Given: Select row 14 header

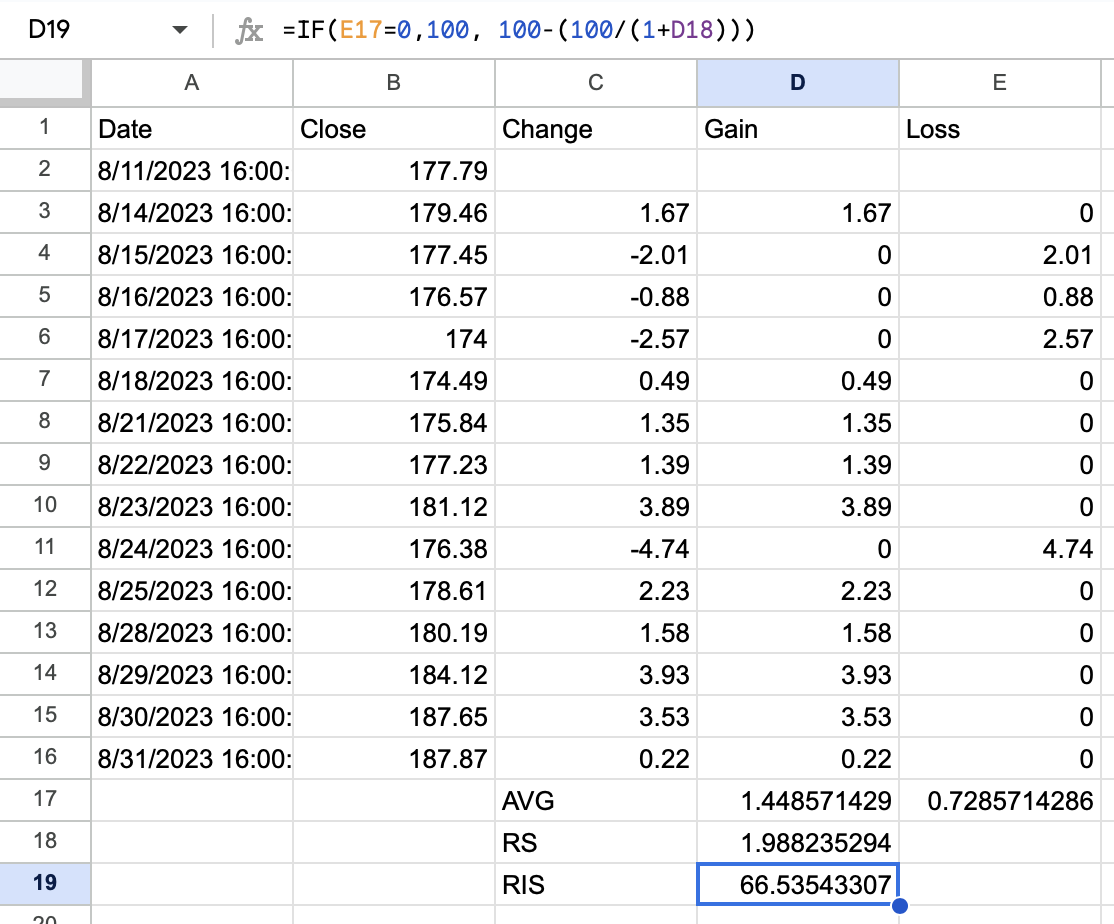Looking at the screenshot, I should [45, 673].
